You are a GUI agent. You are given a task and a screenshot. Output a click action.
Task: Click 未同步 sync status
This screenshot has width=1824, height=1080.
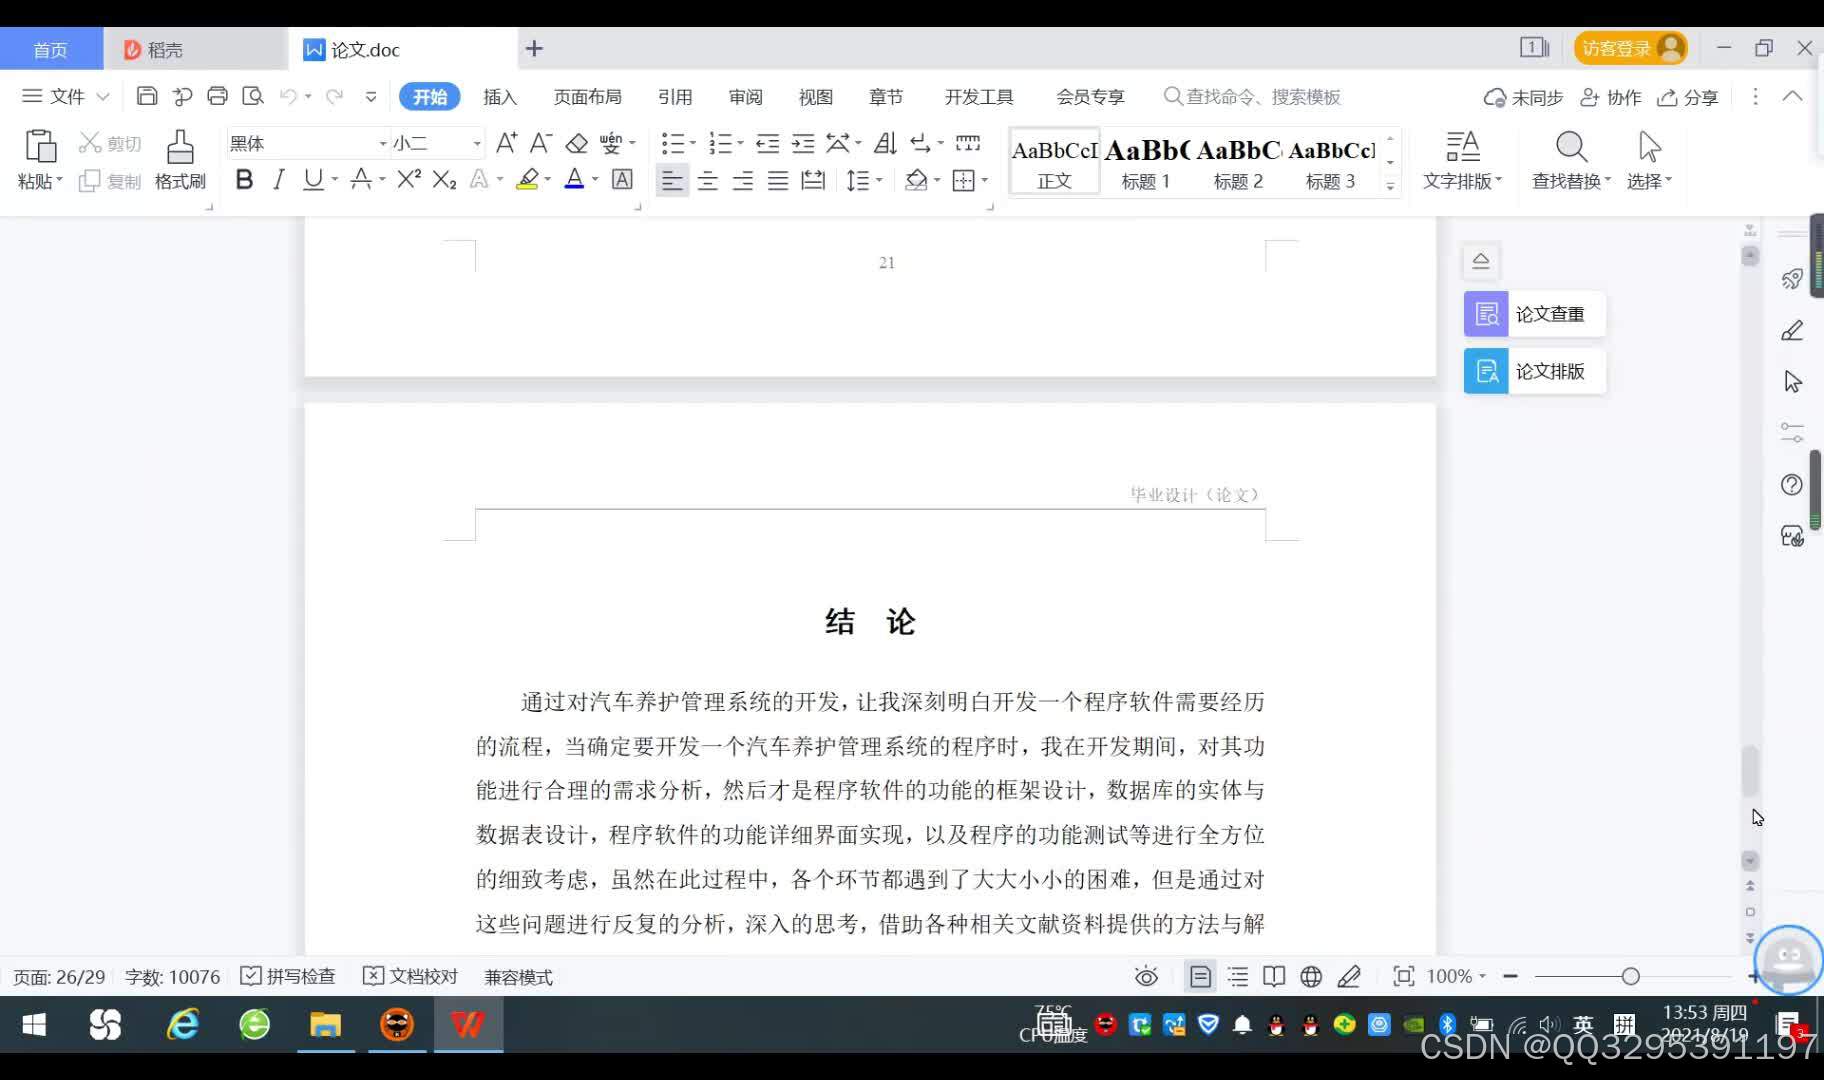(1523, 97)
